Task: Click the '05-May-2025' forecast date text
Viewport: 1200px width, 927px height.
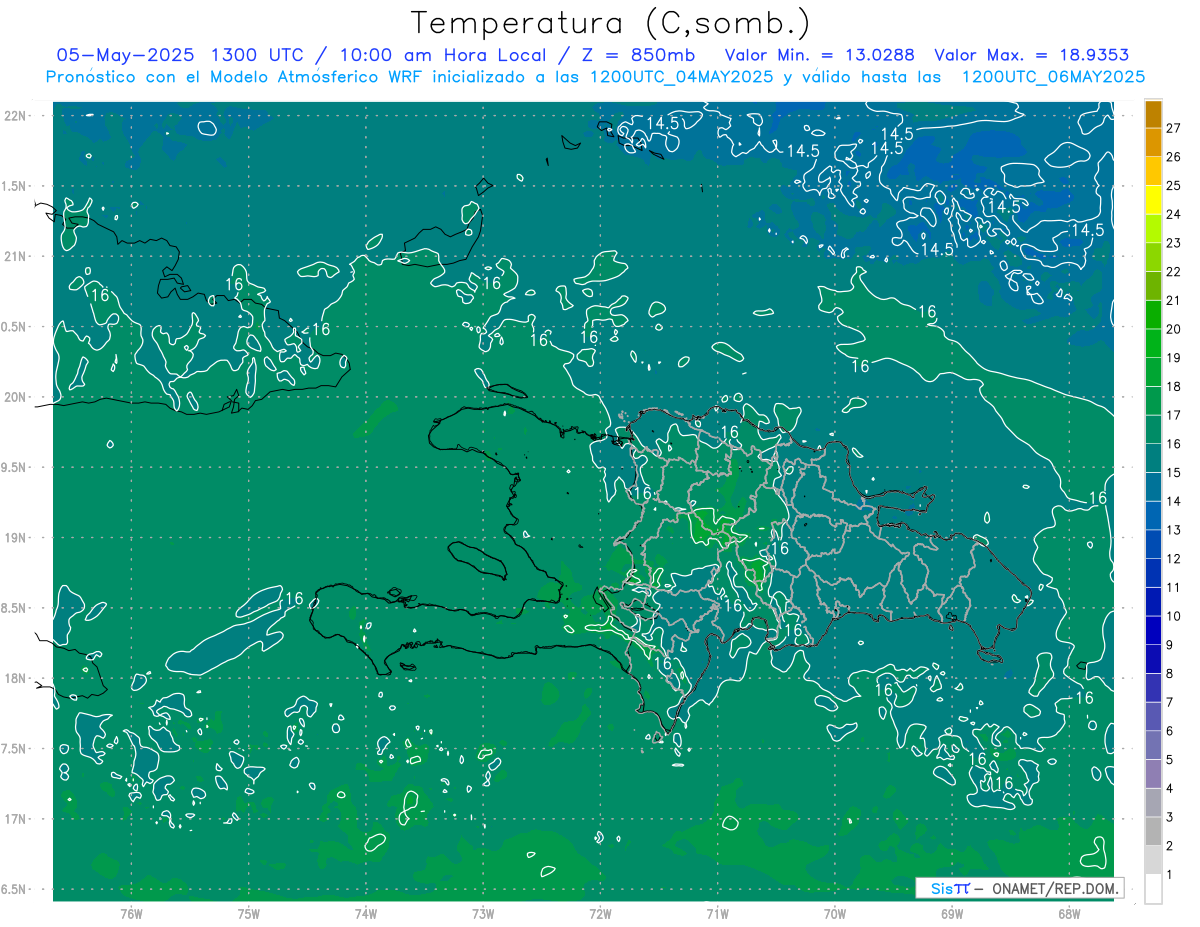Action: pos(125,55)
